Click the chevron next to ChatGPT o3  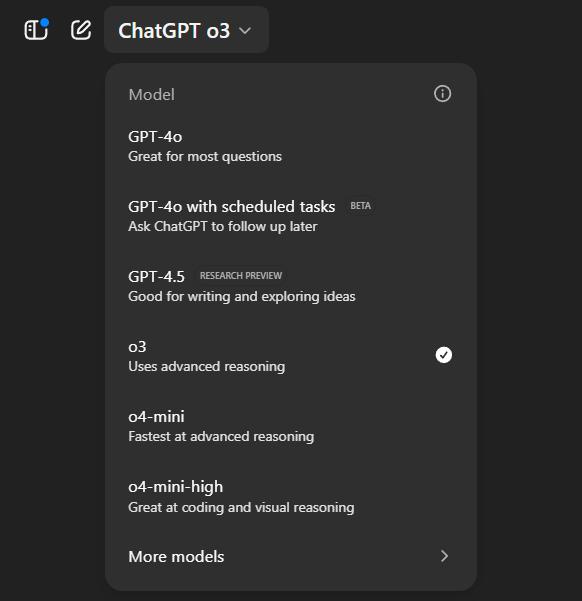coord(245,30)
